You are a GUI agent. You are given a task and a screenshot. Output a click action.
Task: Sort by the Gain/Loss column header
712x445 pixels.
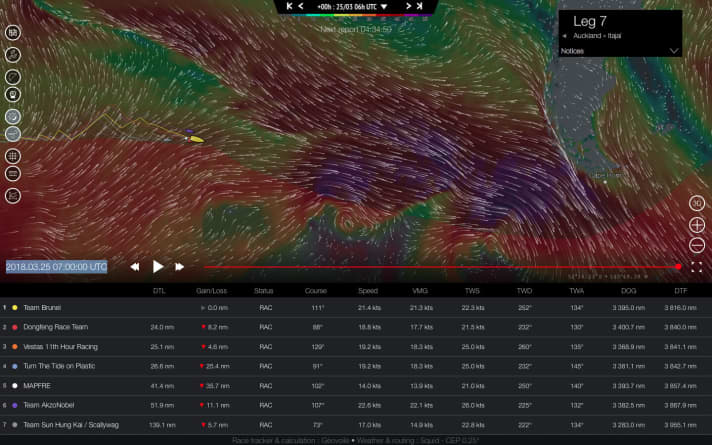click(x=211, y=291)
